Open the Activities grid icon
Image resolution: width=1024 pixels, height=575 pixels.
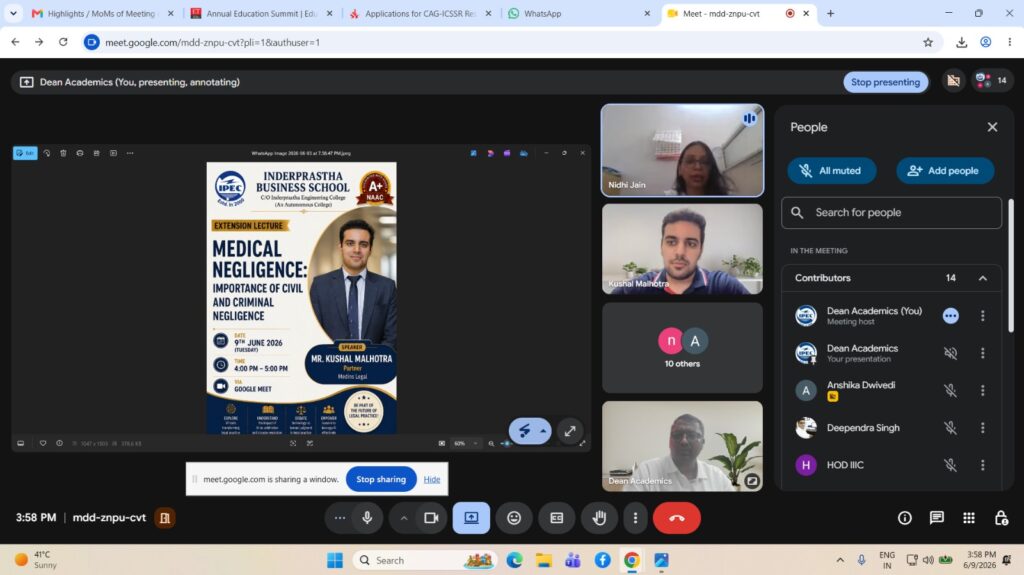click(968, 518)
